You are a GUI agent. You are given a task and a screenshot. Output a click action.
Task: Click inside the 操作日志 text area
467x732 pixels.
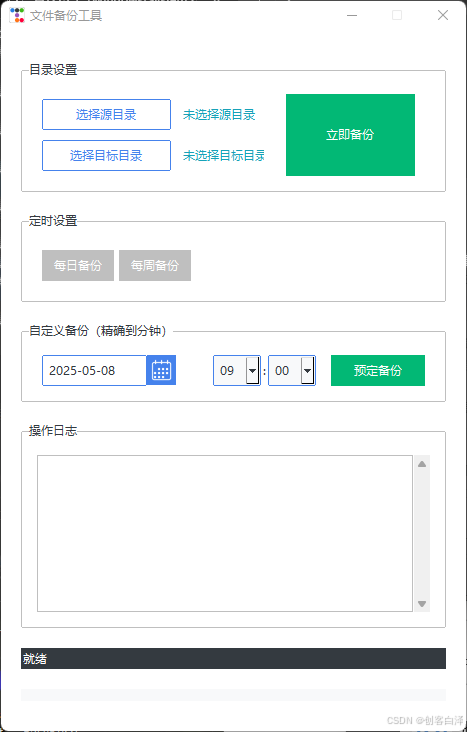(225, 533)
